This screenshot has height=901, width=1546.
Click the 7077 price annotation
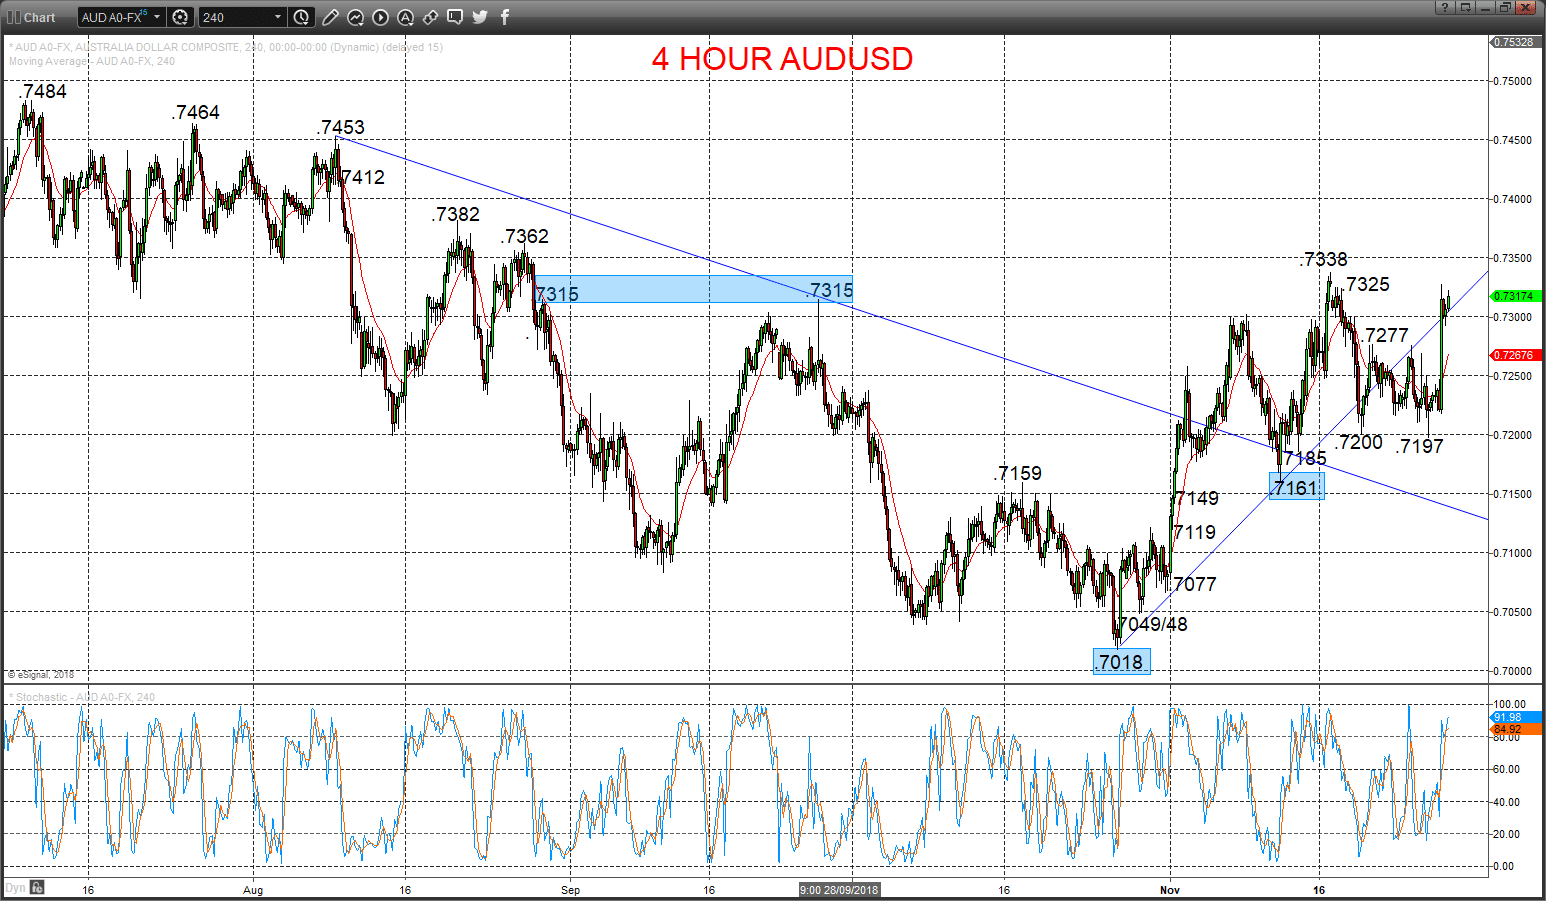tap(1195, 584)
